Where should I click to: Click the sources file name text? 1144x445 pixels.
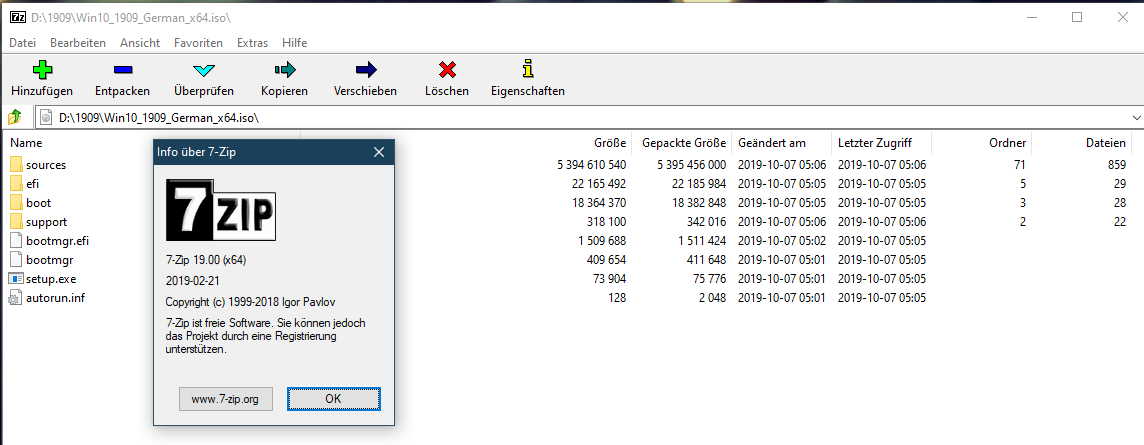(x=46, y=165)
